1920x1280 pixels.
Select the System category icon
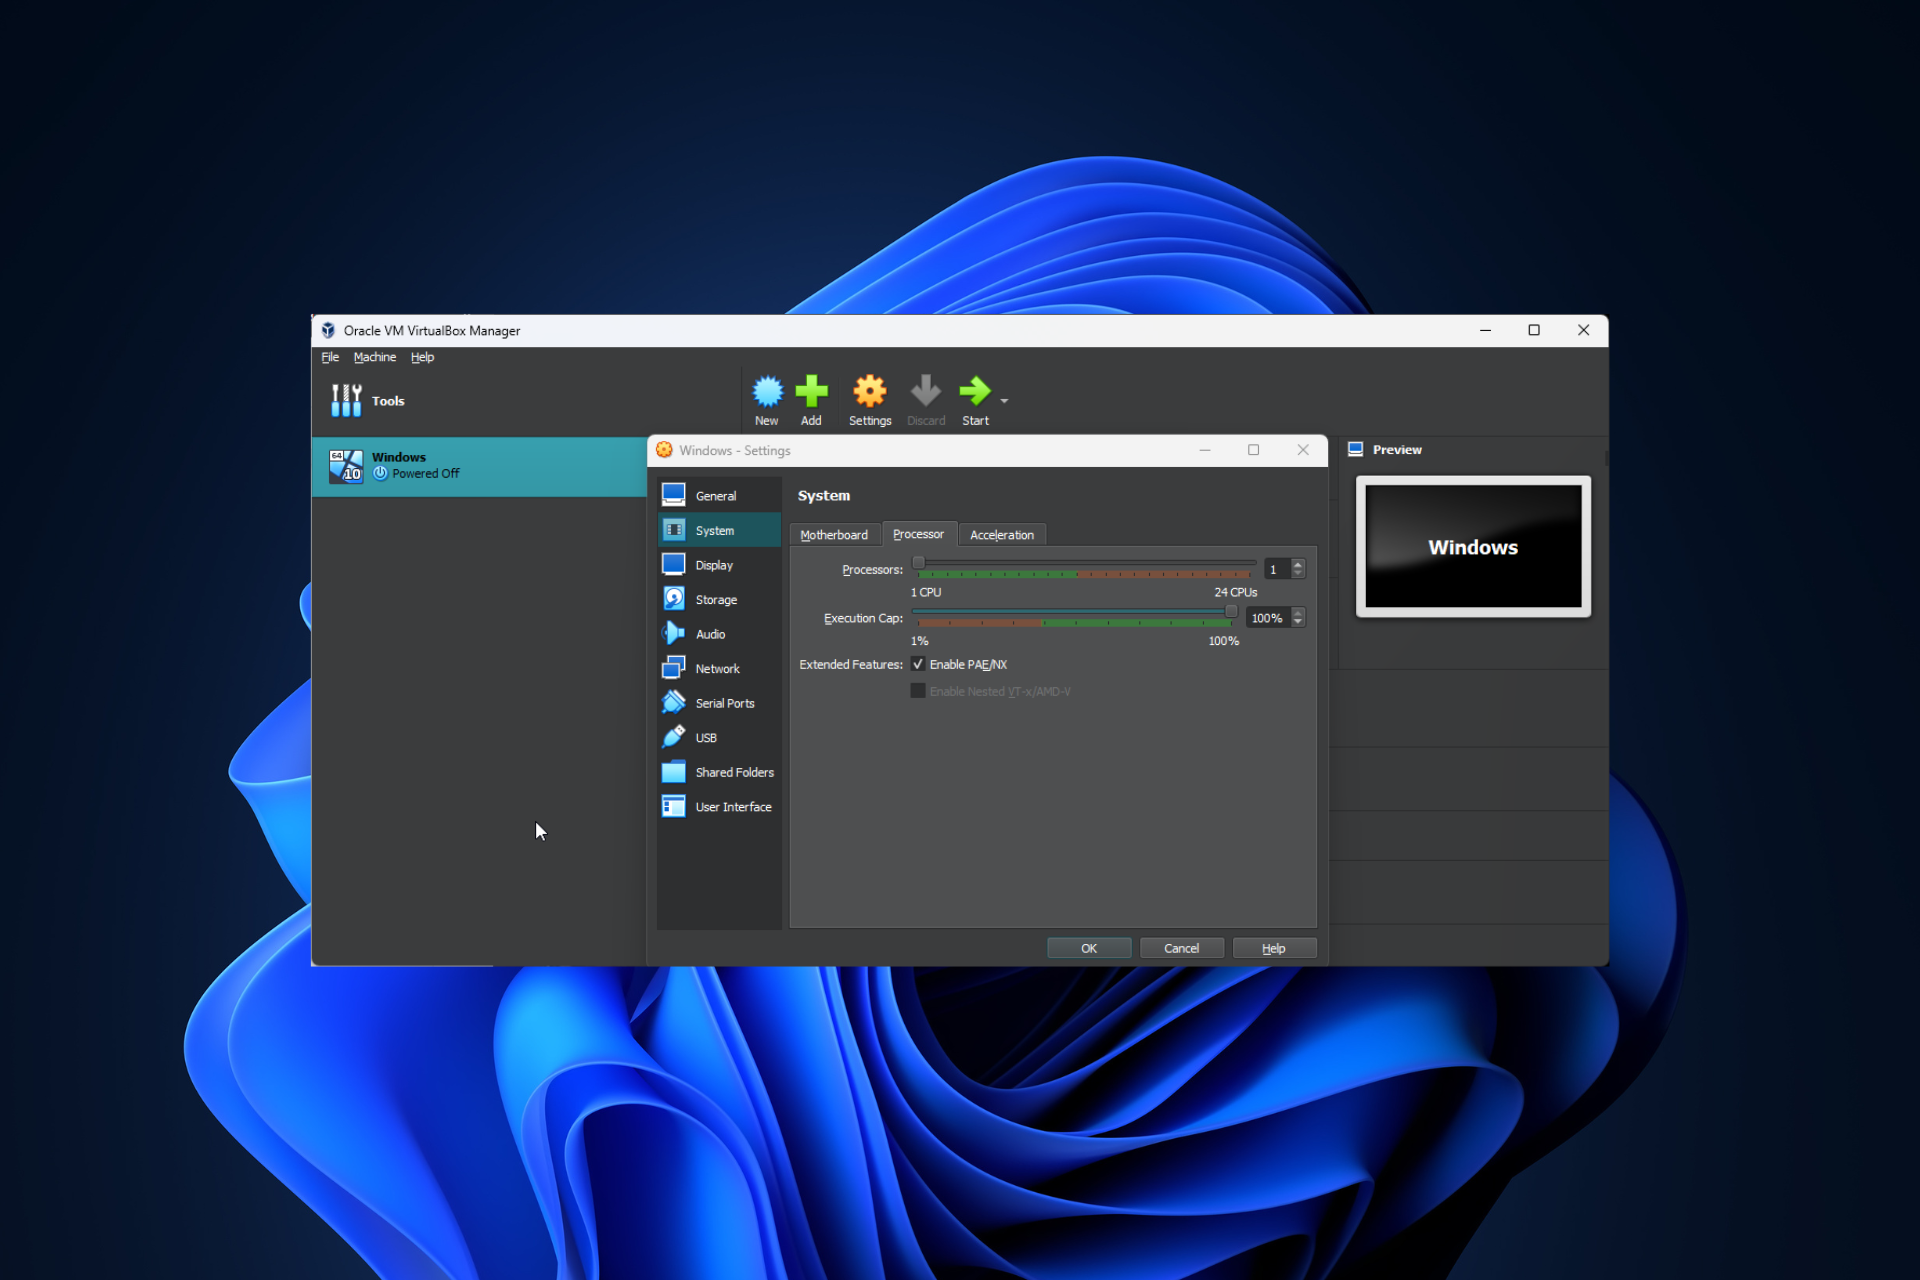pos(674,530)
